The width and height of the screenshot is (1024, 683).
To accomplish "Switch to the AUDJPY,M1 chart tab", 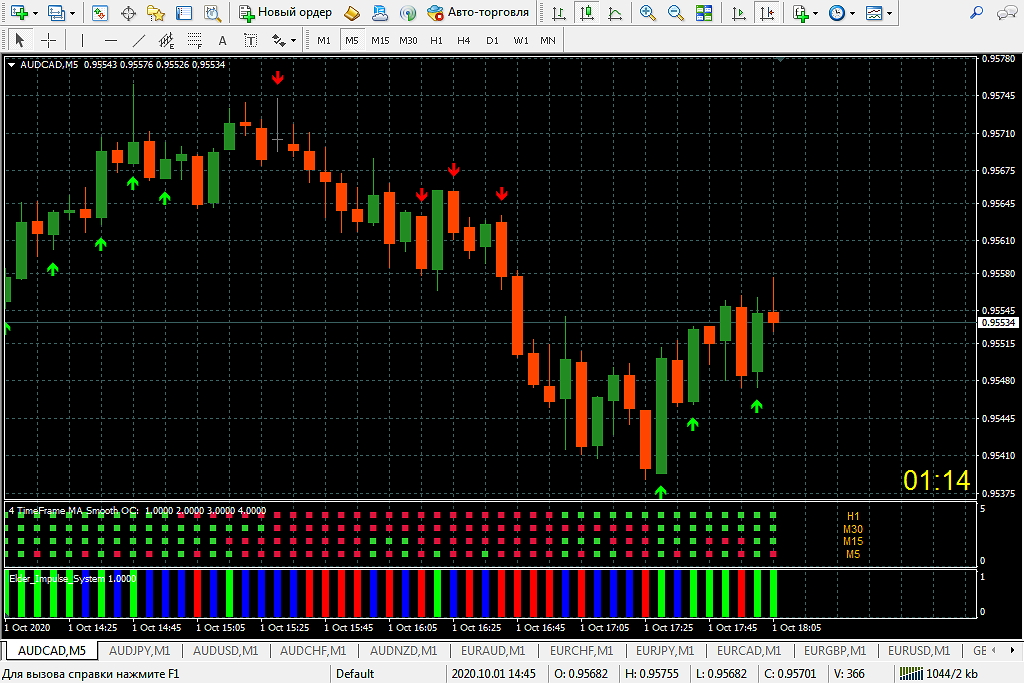I will coord(139,651).
